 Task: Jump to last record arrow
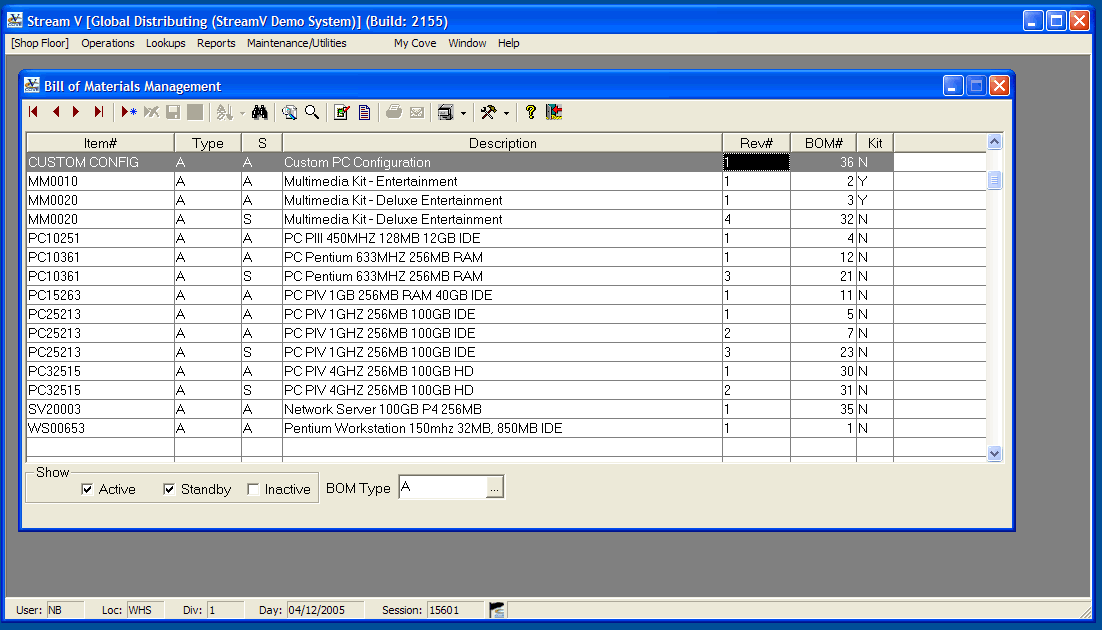(99, 112)
